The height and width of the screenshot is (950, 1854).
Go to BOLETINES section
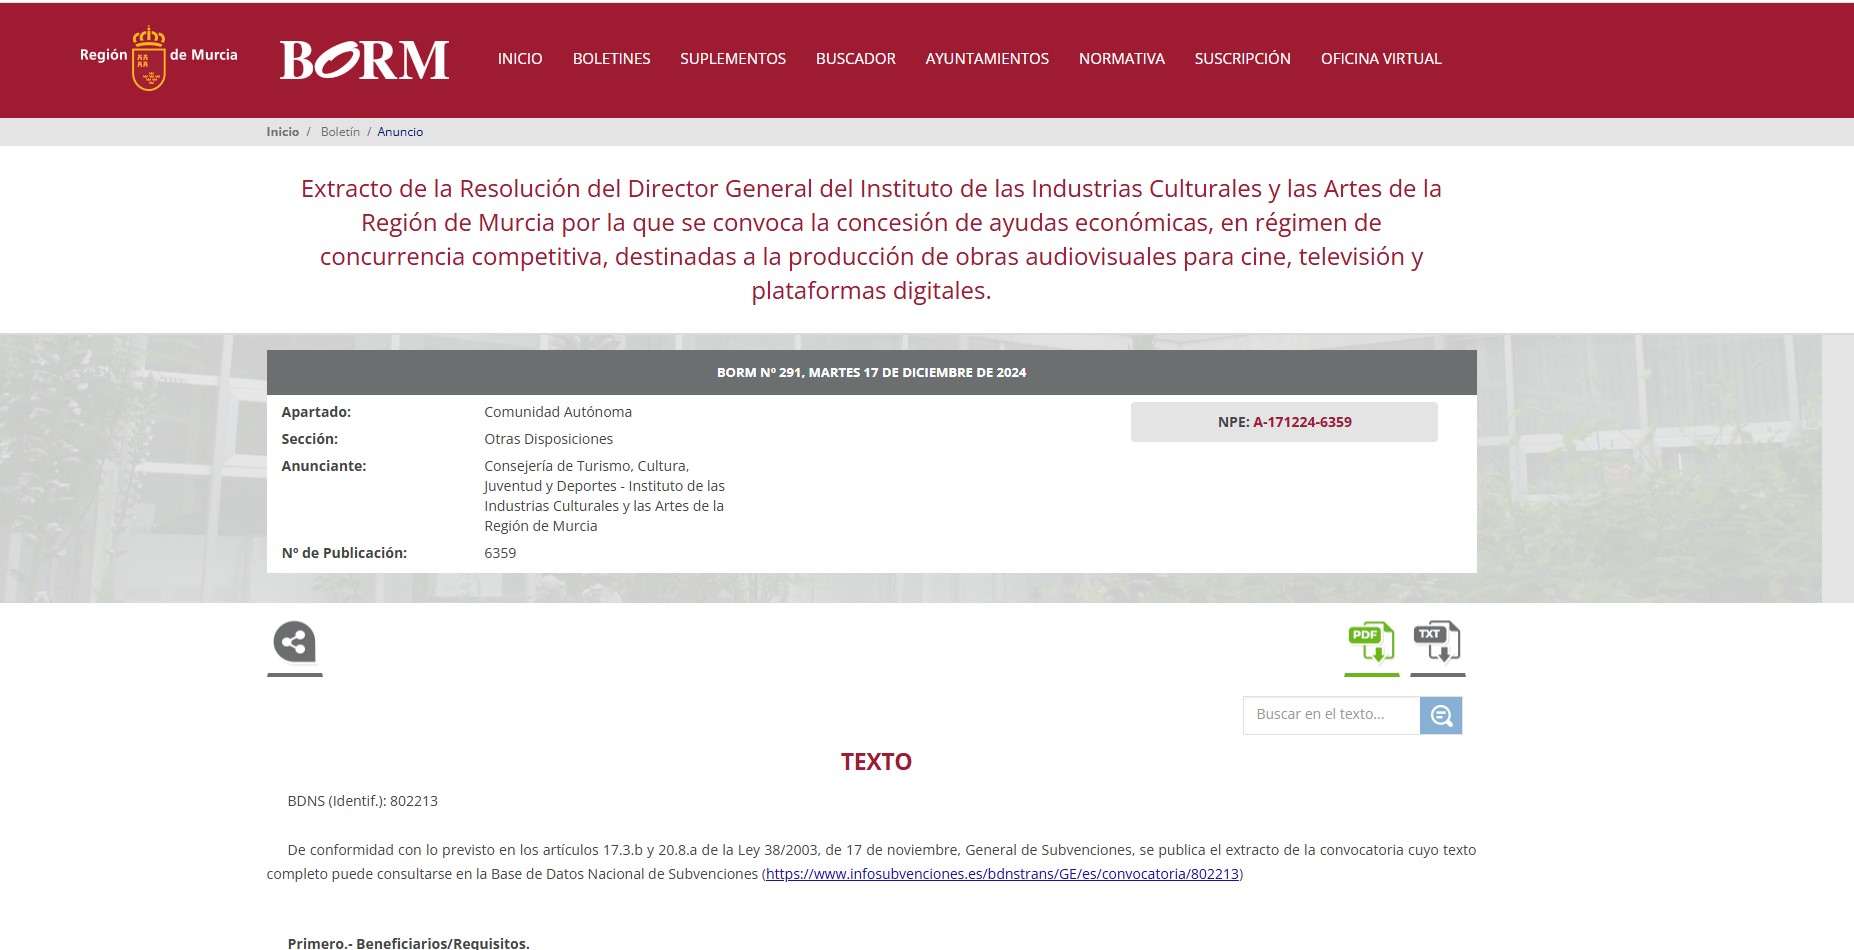coord(611,59)
